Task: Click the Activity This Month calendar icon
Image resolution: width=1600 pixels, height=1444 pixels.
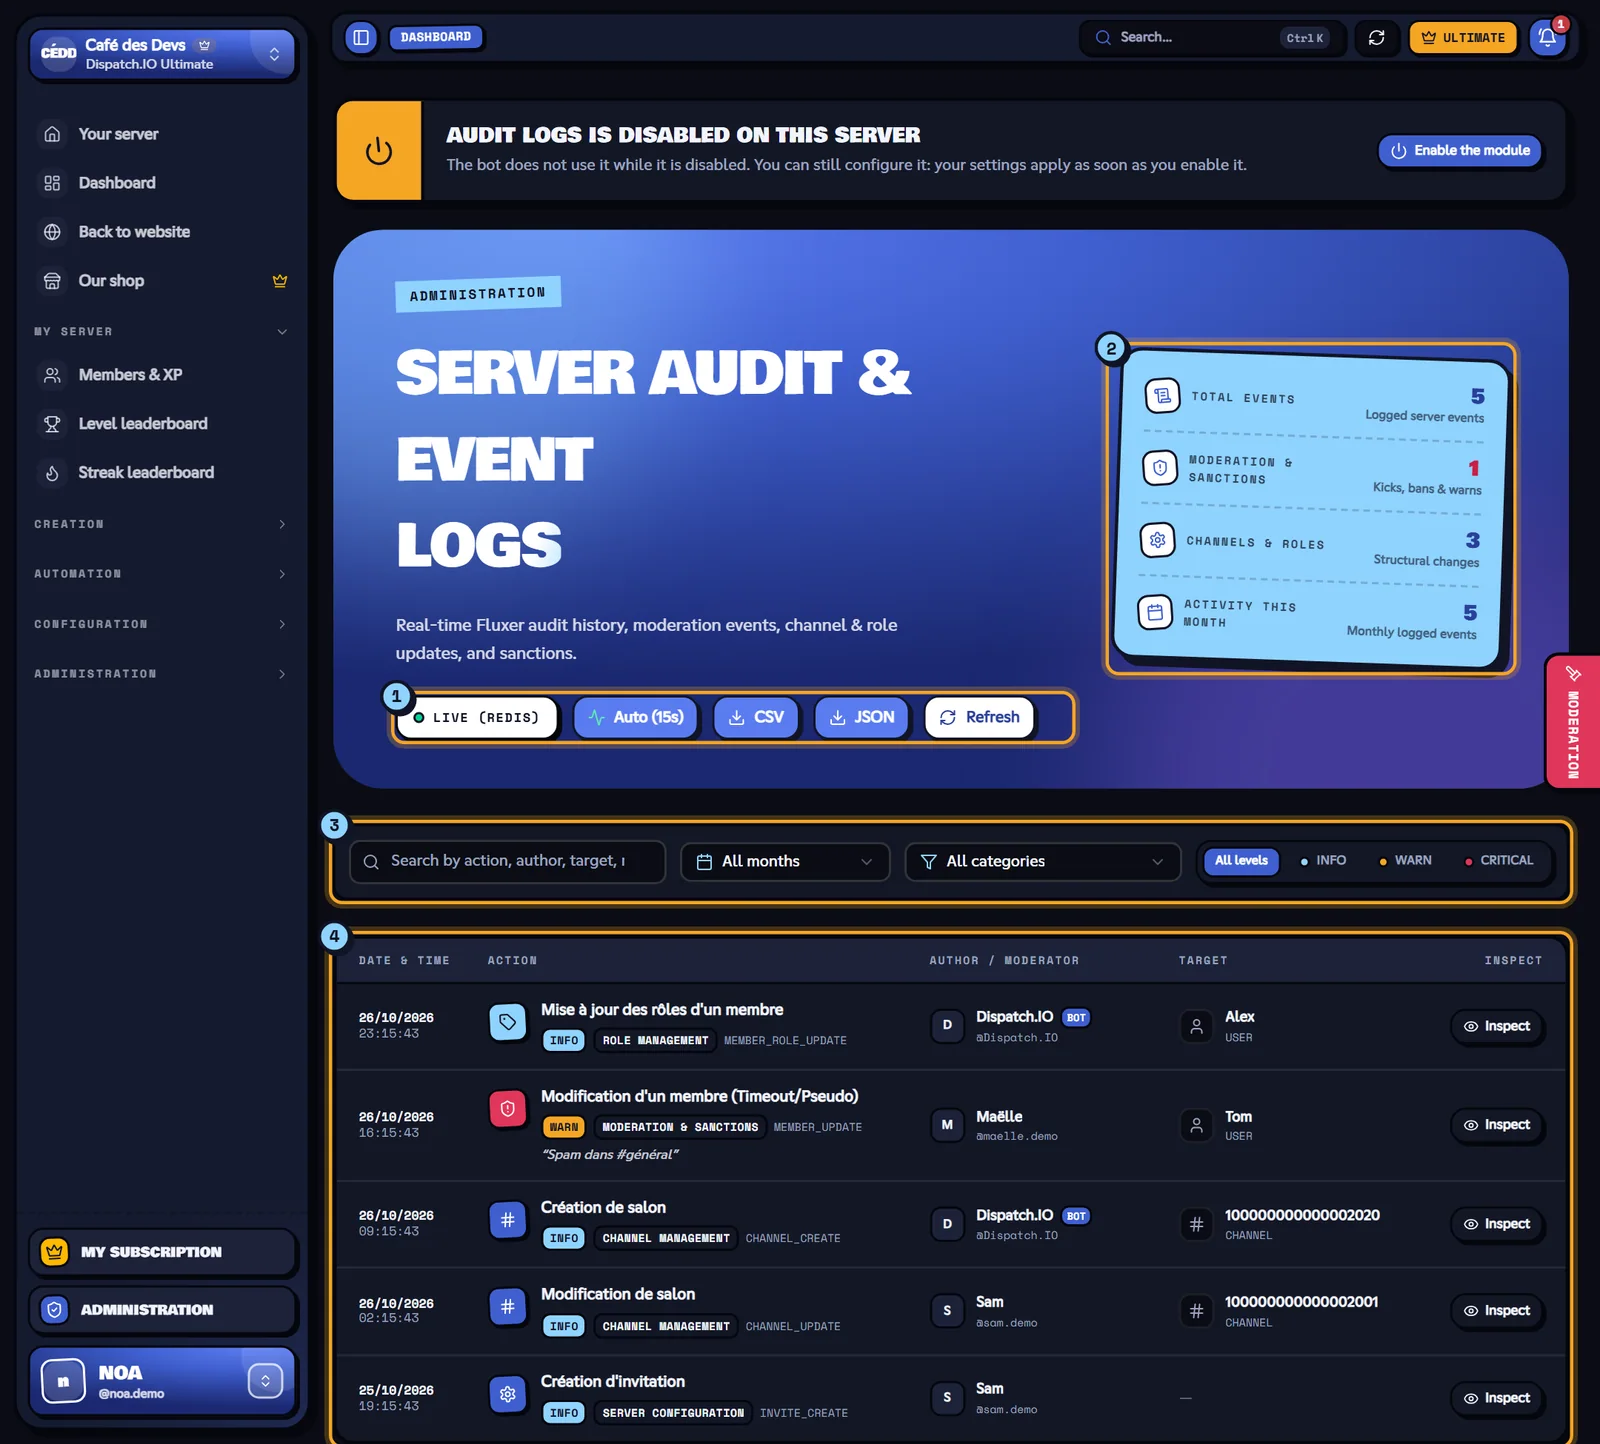Action: [1155, 612]
